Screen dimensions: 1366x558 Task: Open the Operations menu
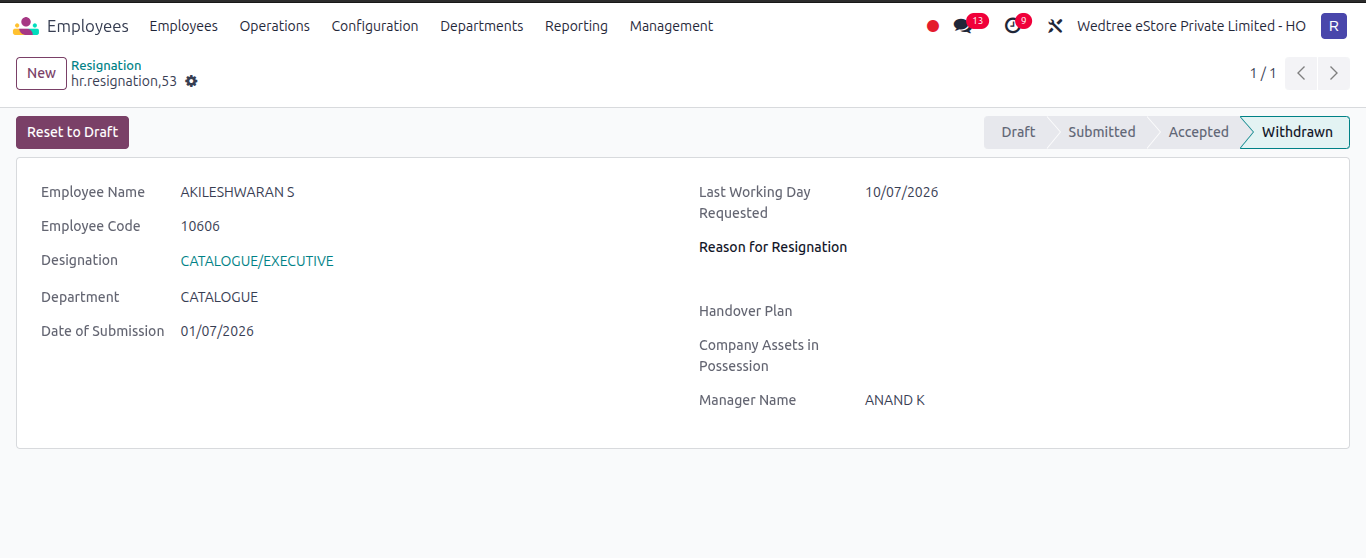275,26
